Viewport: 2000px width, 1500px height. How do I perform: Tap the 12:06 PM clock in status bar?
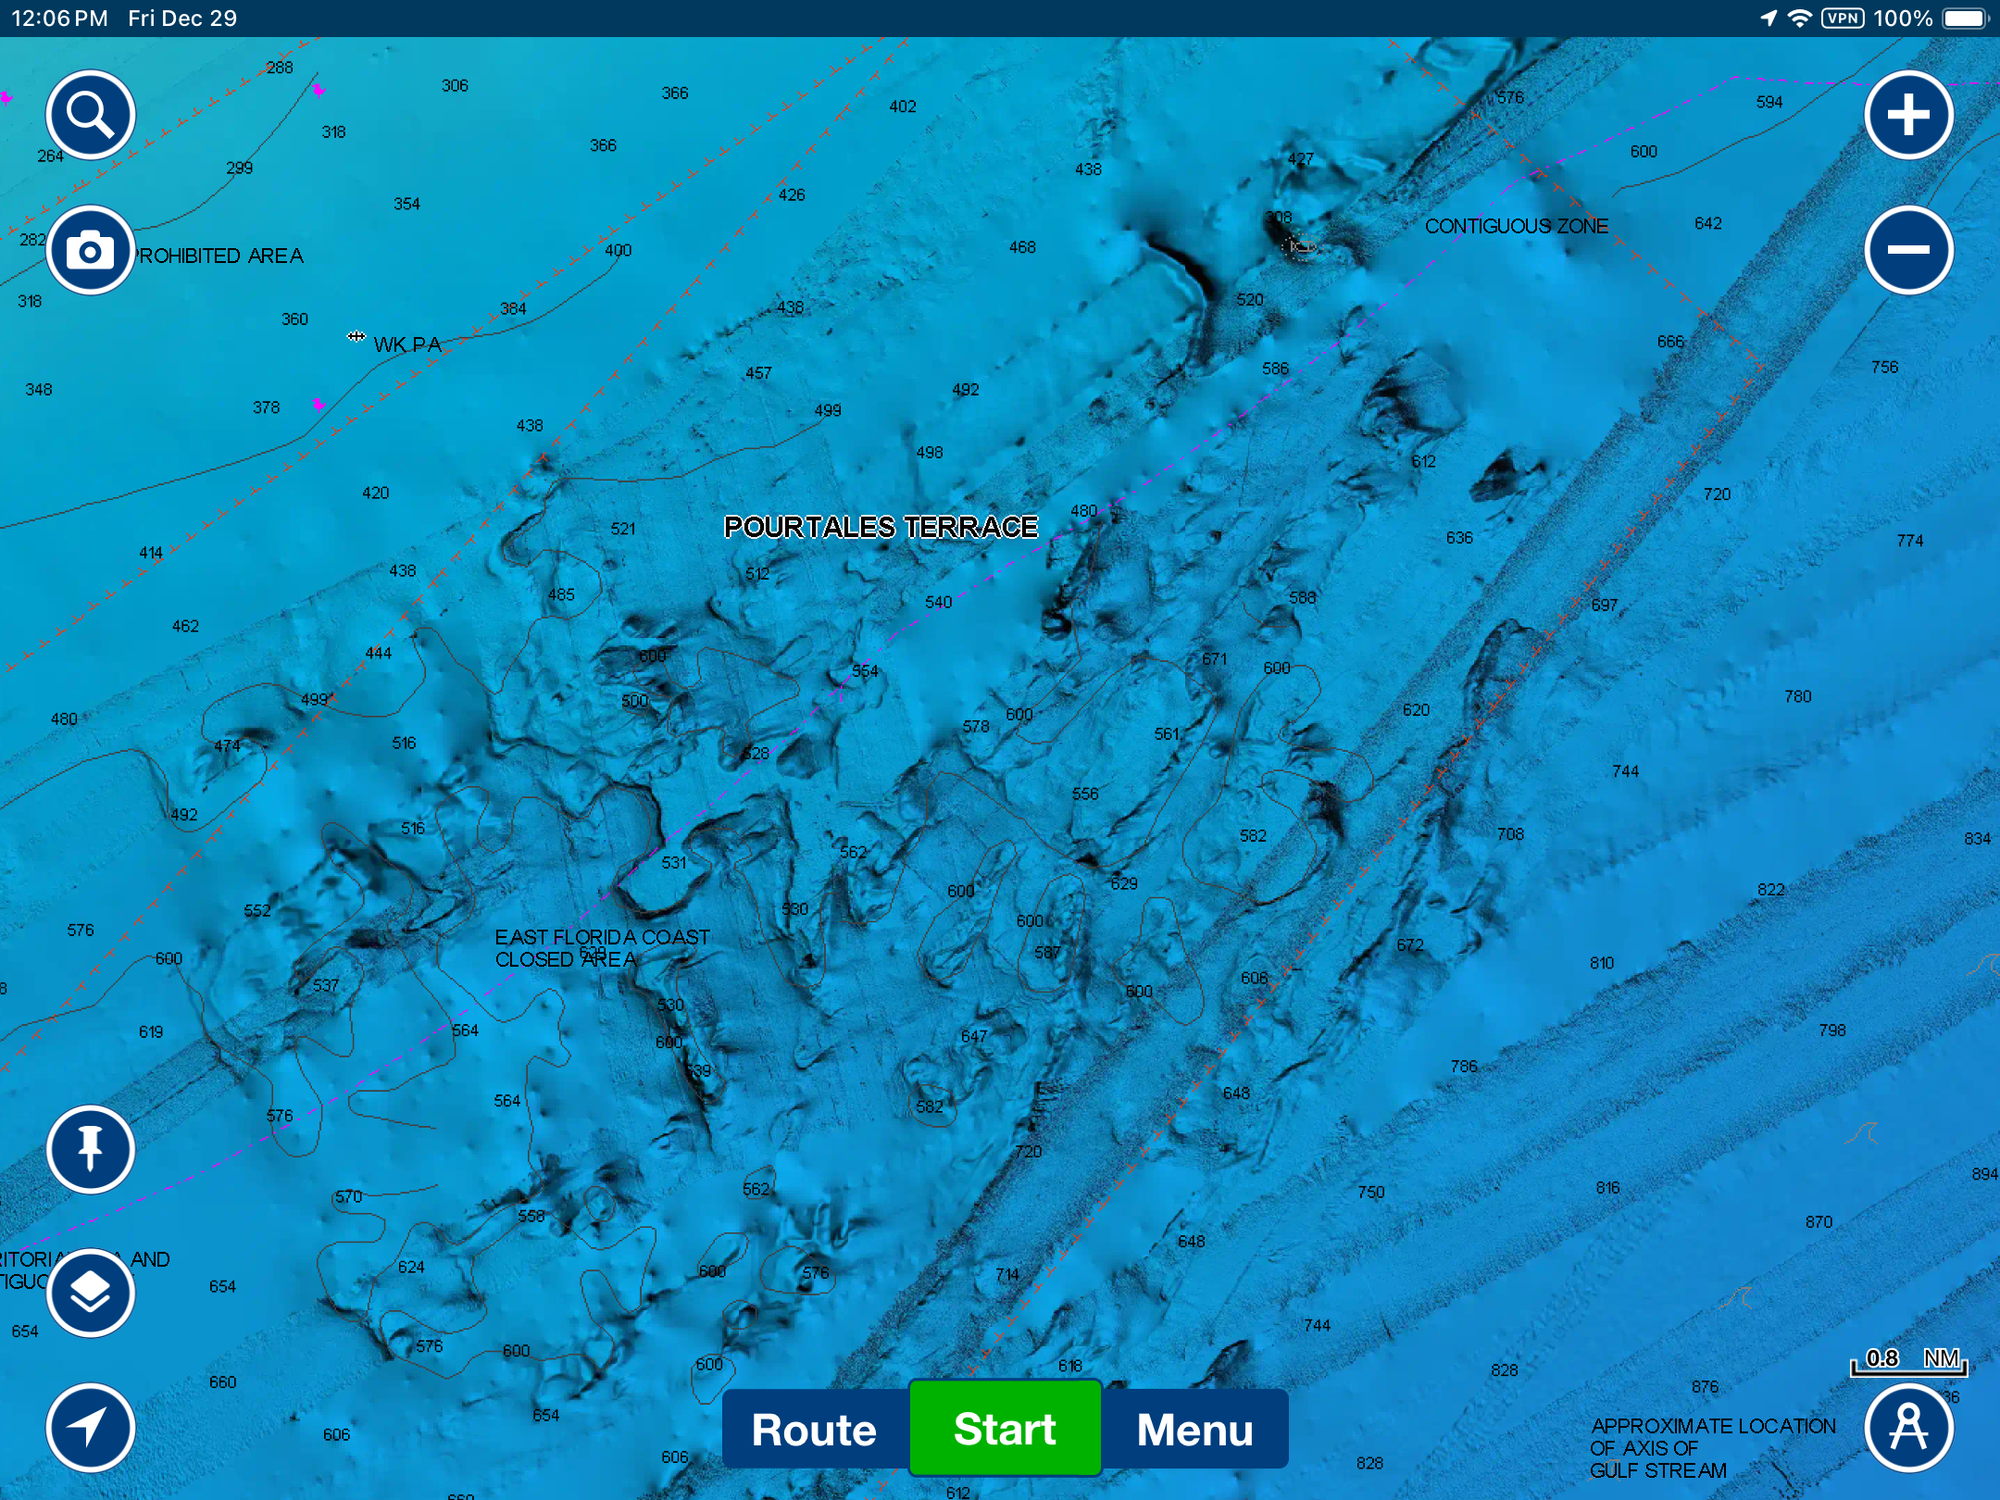[x=59, y=18]
